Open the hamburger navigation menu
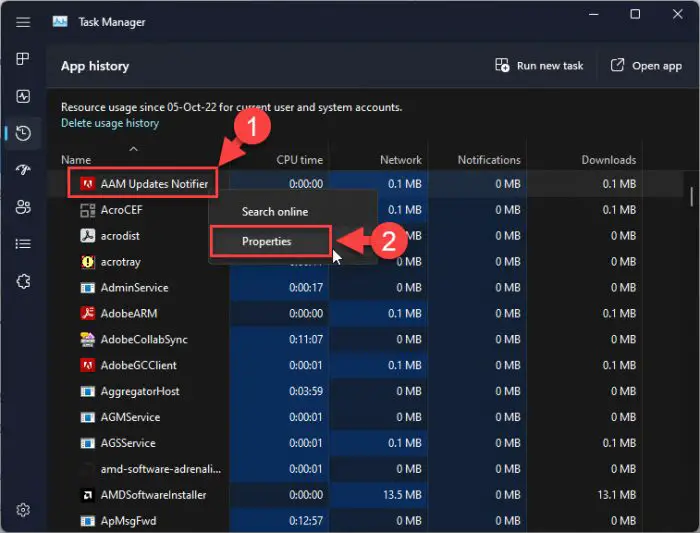 (x=23, y=22)
